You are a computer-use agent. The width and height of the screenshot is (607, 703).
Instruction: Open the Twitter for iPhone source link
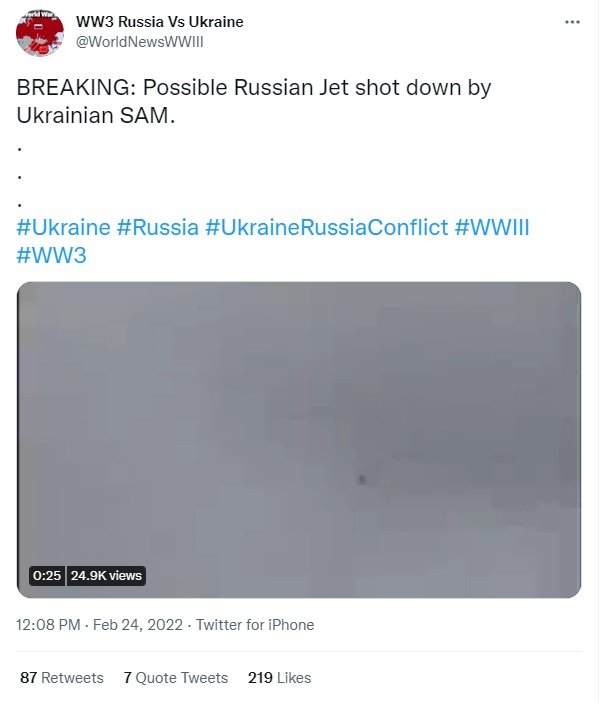coord(255,625)
